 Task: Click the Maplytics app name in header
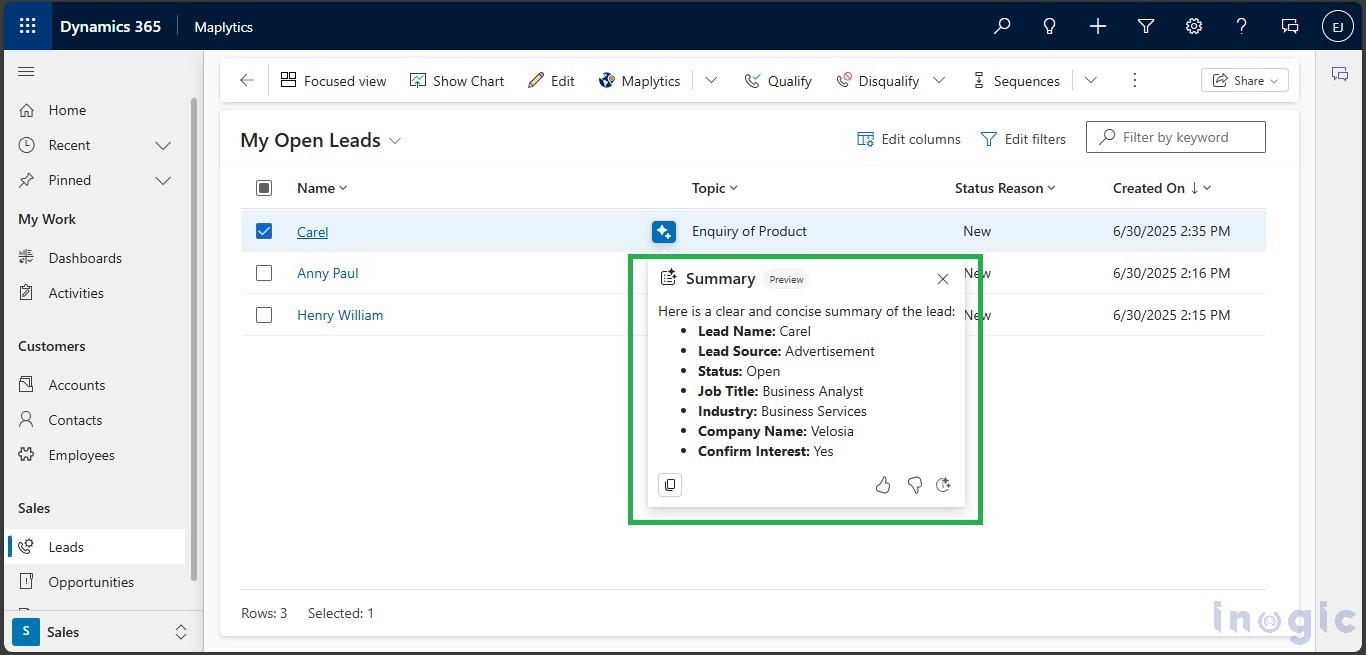[x=224, y=27]
